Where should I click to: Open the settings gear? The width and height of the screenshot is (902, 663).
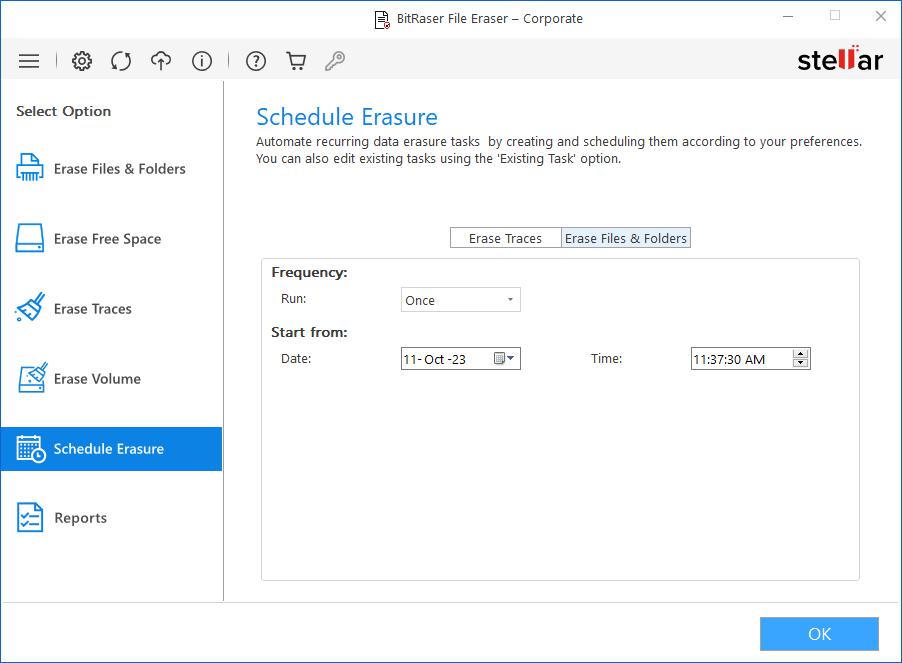tap(82, 61)
